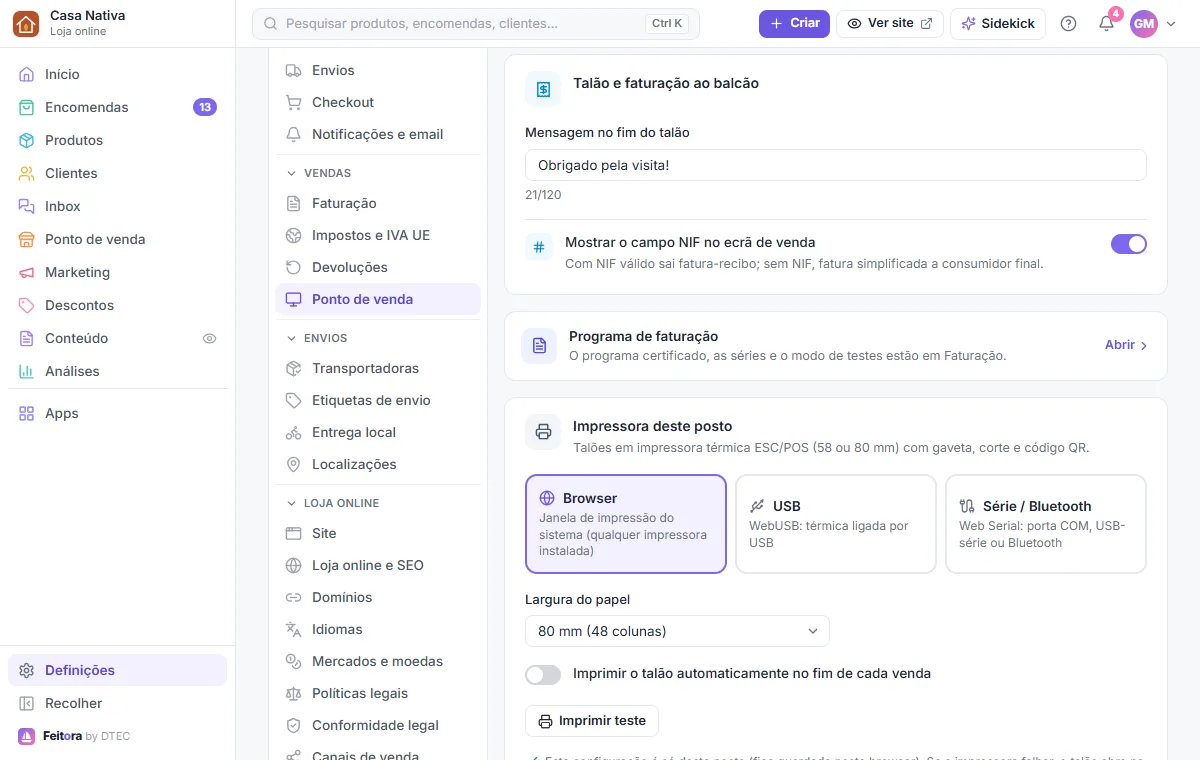Enable automatic receipt printing toggle

[543, 675]
